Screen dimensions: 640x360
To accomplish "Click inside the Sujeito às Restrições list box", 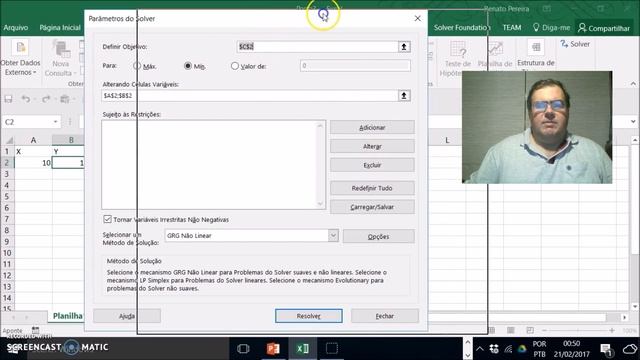I will point(208,165).
